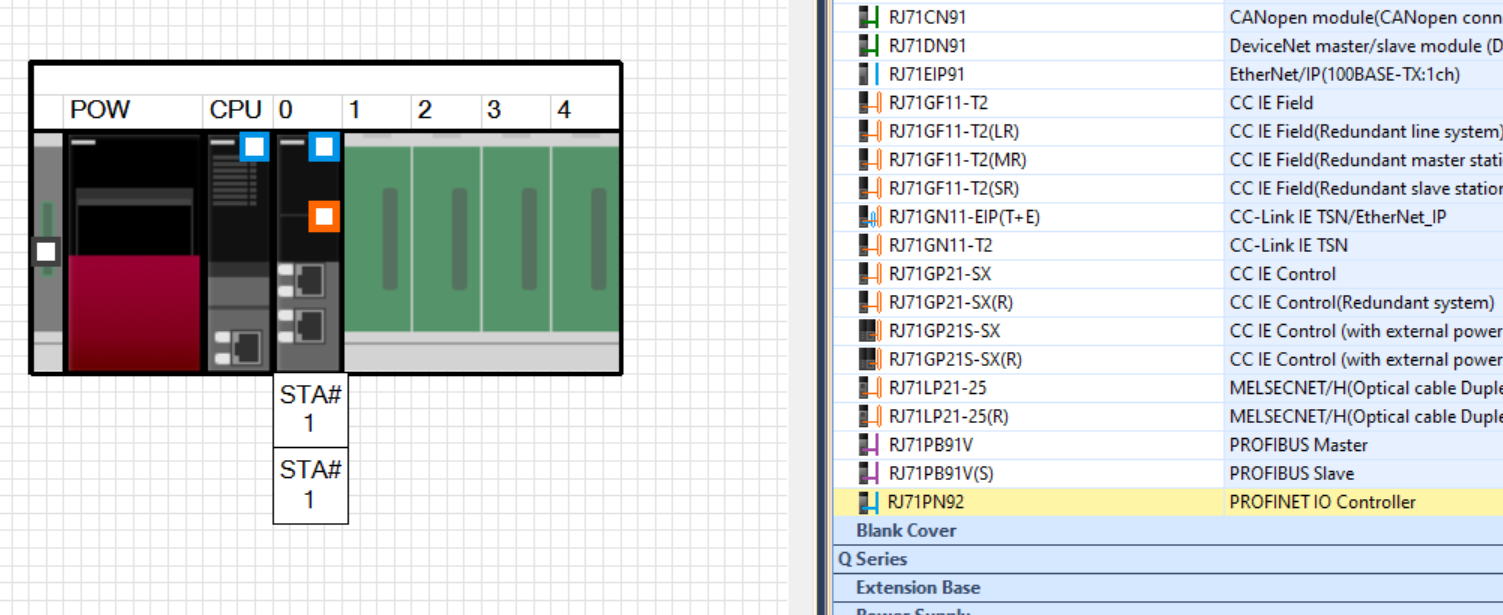Click the RJ71GP21S-SX(R) module icon
The image size is (1503, 615).
tap(869, 359)
